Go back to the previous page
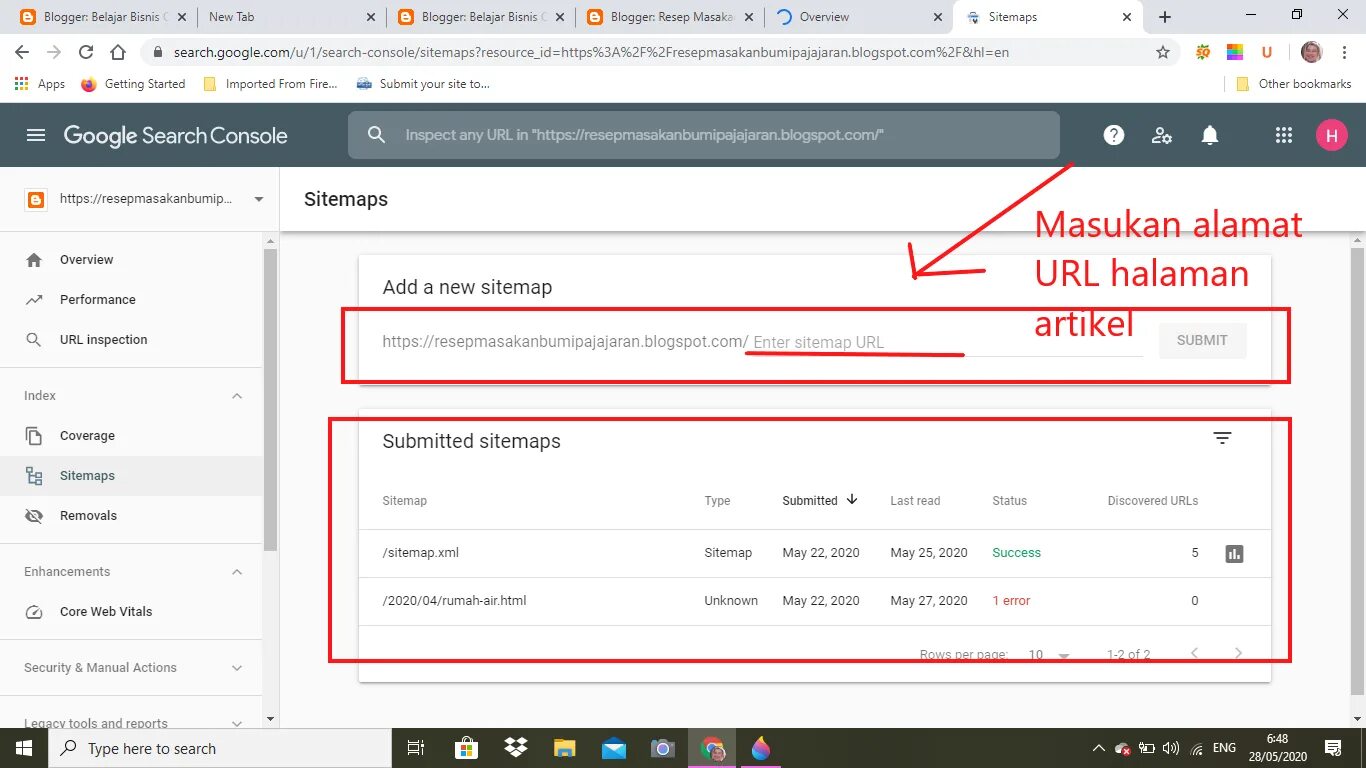Screen dimensions: 1366x768 coord(22,52)
